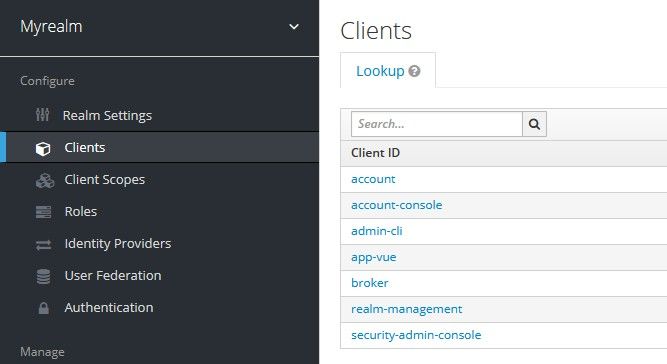Open Authentication settings
The image size is (667, 364).
tap(109, 307)
